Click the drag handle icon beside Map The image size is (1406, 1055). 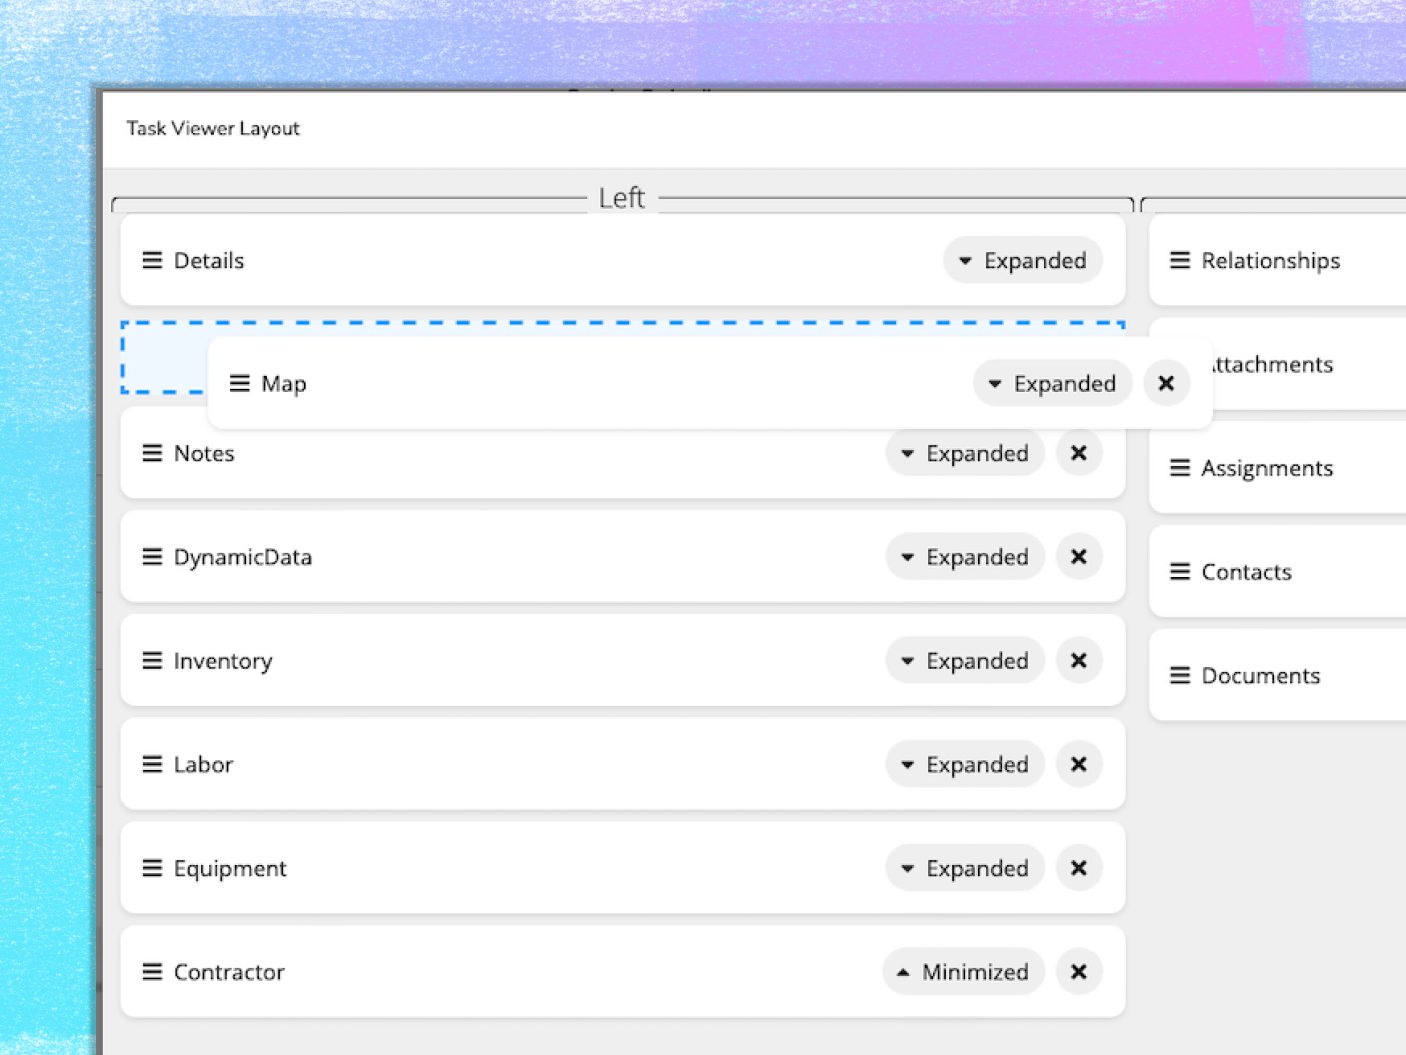[240, 383]
